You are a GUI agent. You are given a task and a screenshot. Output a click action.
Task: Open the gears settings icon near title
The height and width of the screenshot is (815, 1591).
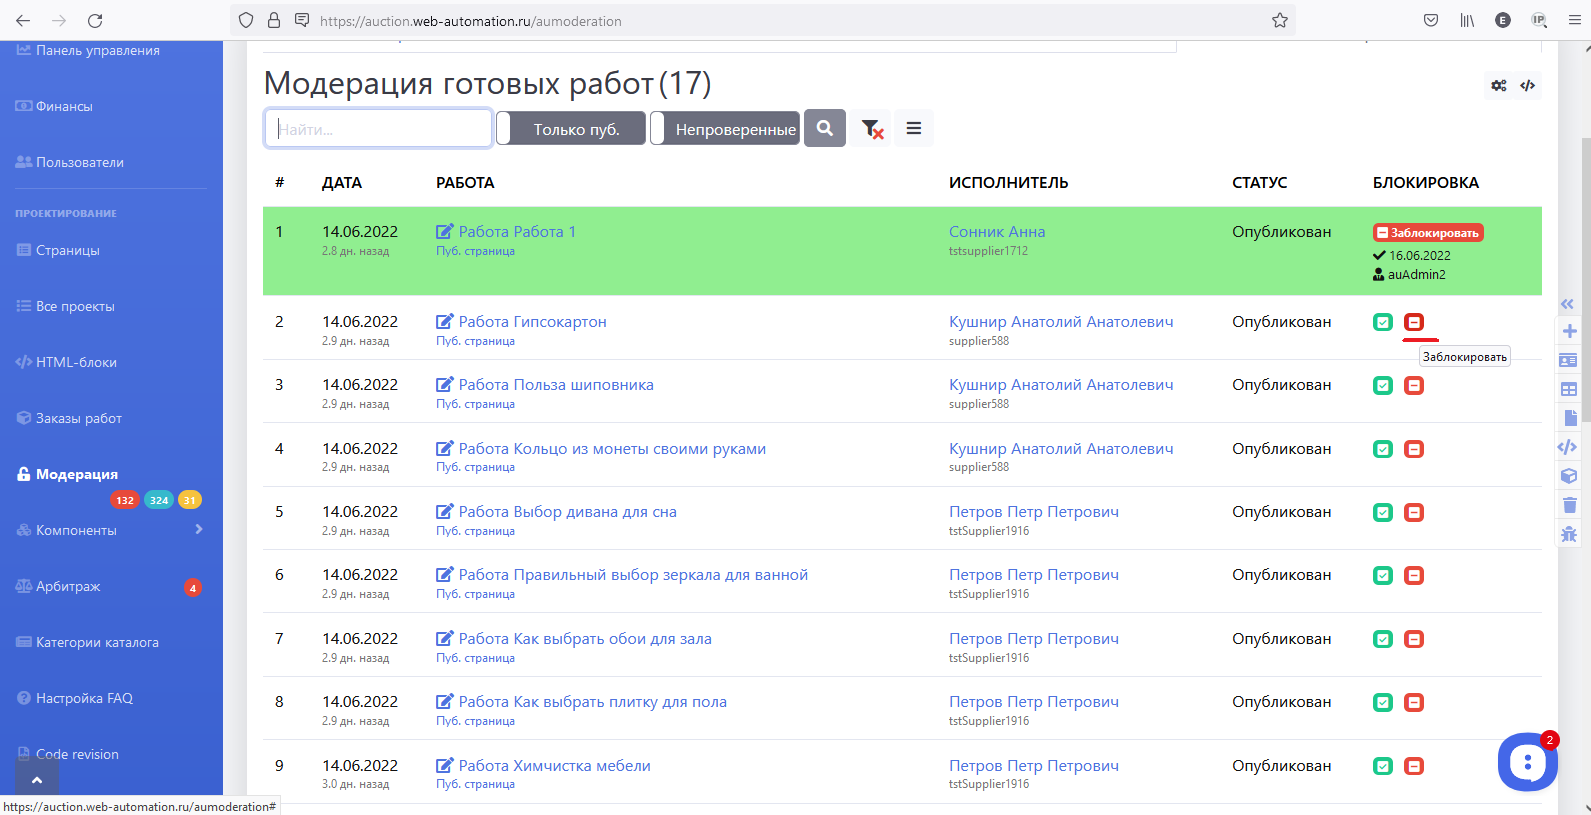[x=1498, y=86]
